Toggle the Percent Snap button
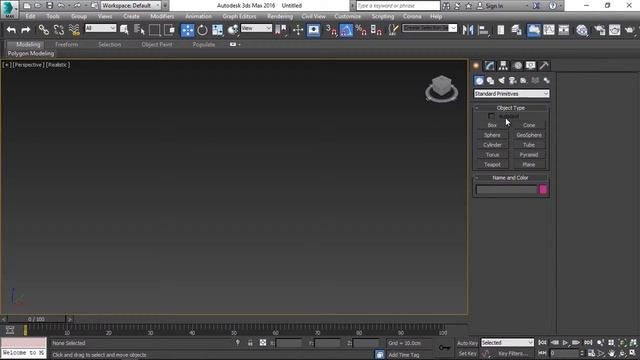640x360 pixels. (361, 30)
